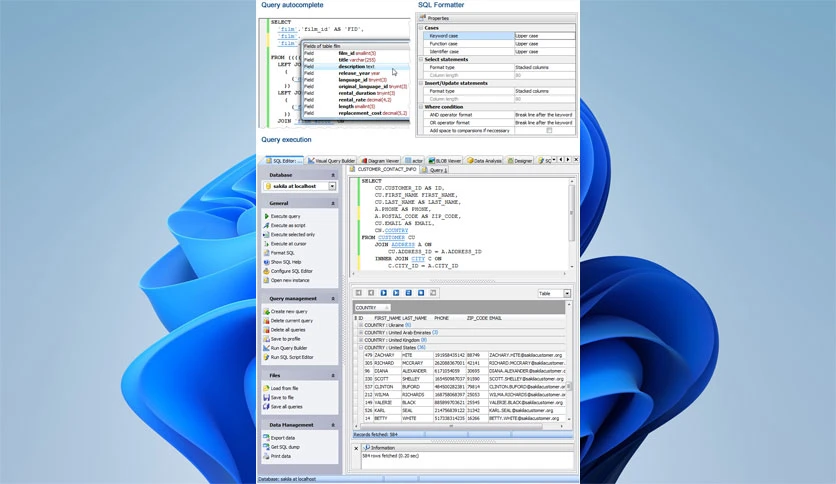Click the Create new query icon
The height and width of the screenshot is (484, 836).
(267, 311)
